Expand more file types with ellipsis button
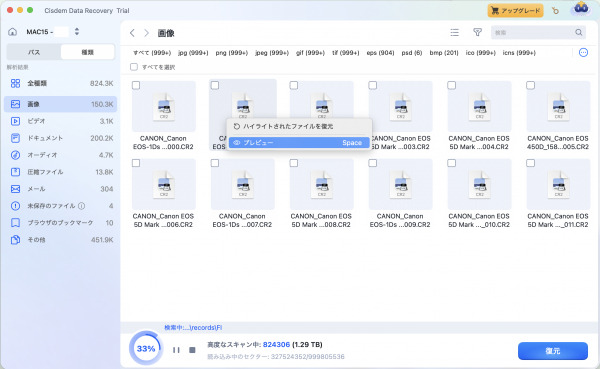 [x=583, y=52]
